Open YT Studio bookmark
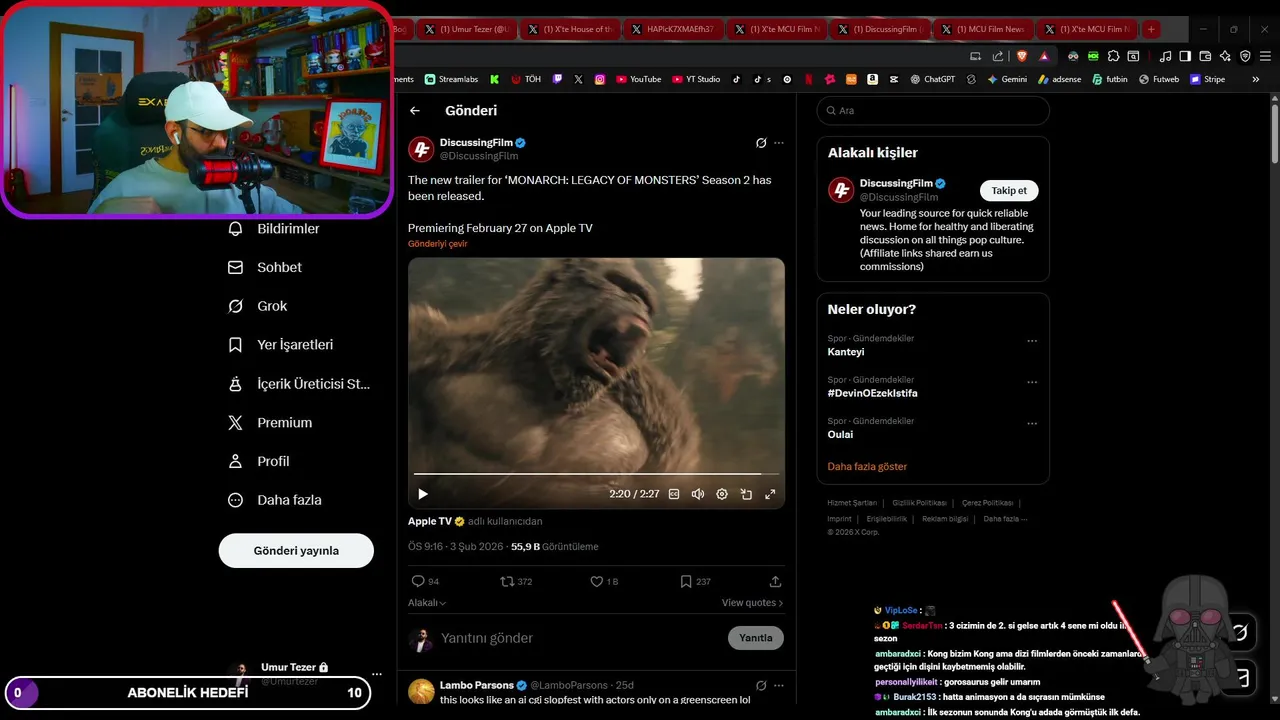The image size is (1280, 720). point(696,79)
